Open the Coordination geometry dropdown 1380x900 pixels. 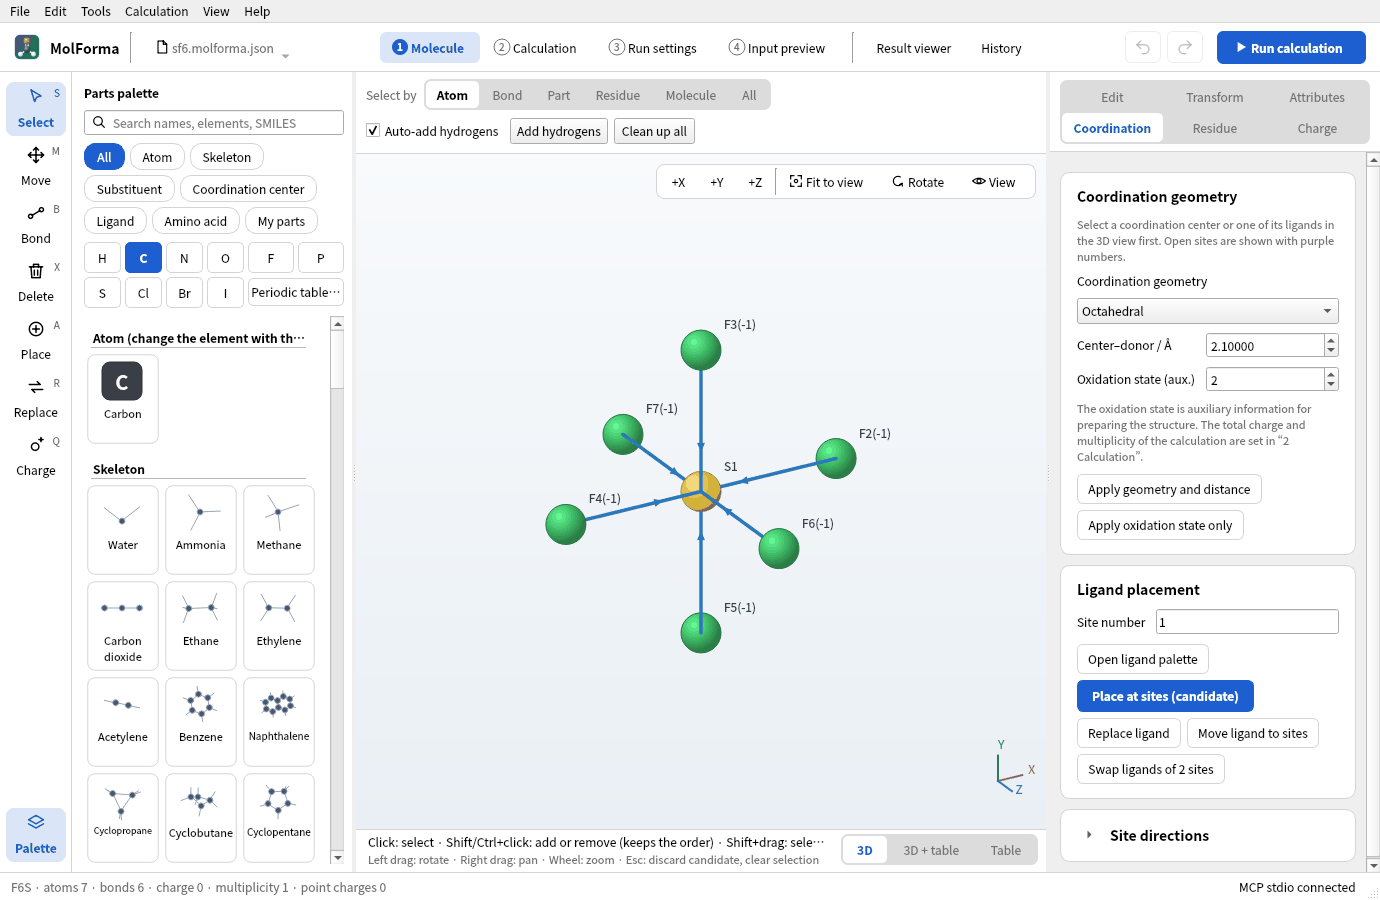click(1207, 311)
